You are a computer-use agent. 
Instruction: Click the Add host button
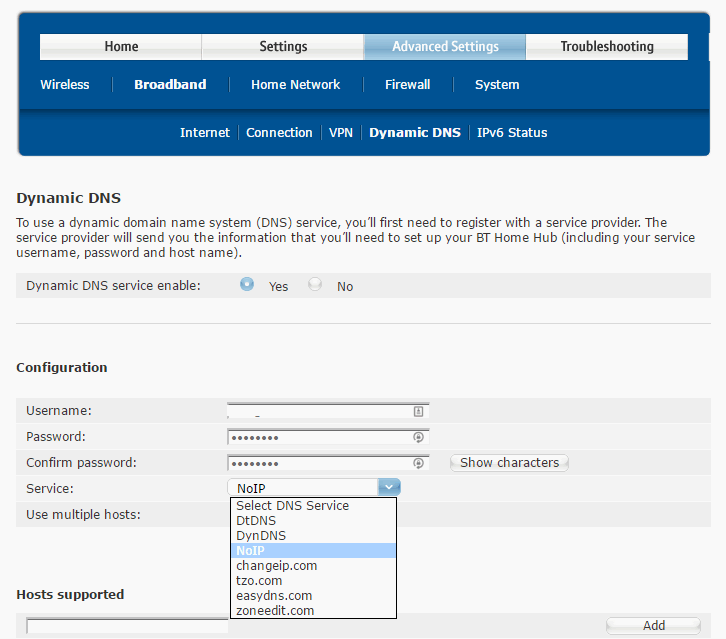point(653,626)
